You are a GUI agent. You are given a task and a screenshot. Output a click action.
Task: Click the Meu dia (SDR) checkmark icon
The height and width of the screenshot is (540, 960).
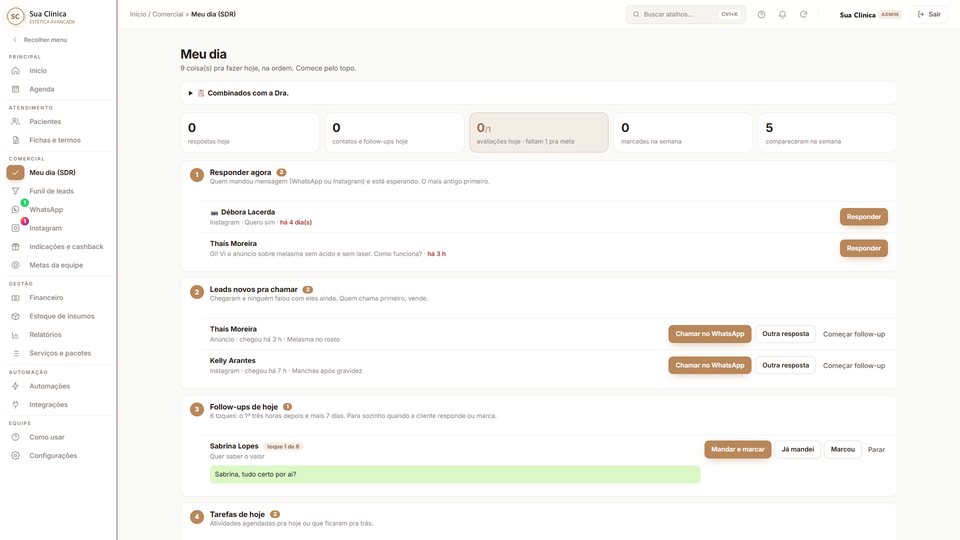[15, 173]
